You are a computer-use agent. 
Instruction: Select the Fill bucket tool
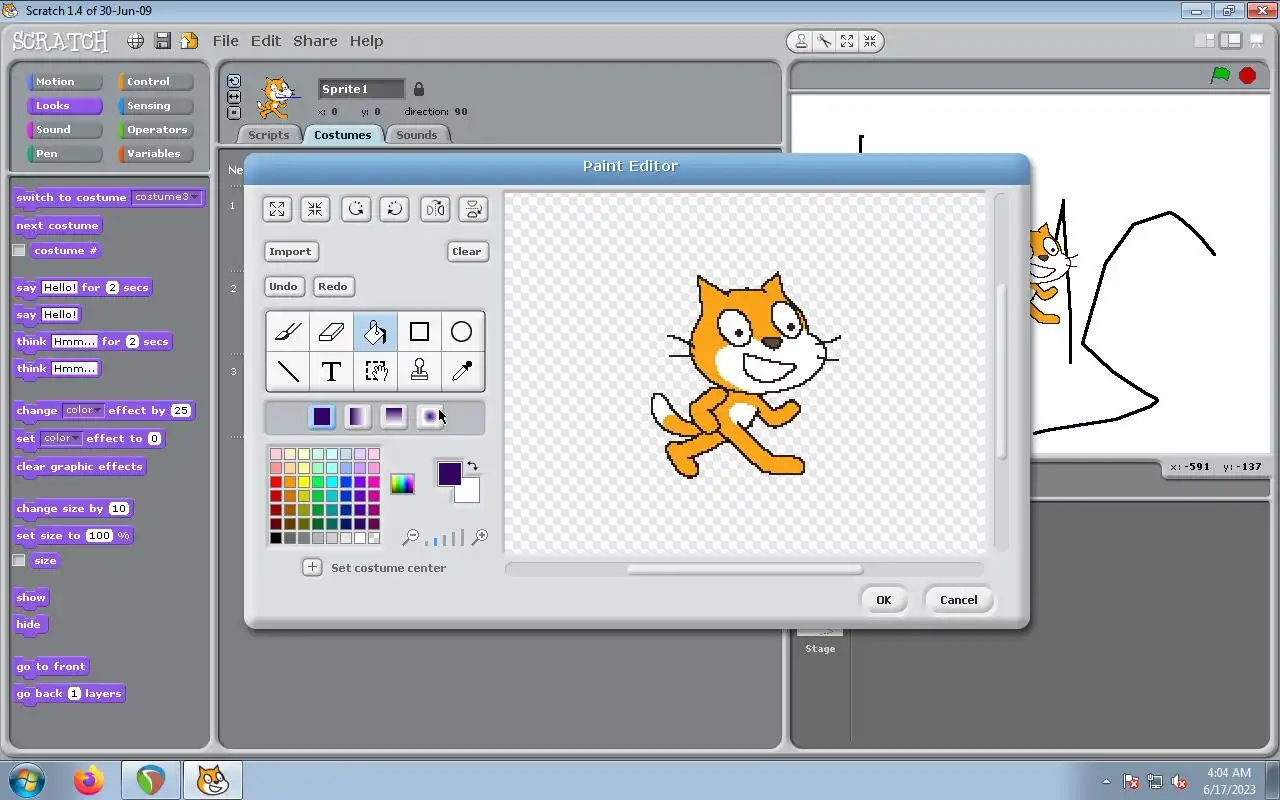coord(375,332)
